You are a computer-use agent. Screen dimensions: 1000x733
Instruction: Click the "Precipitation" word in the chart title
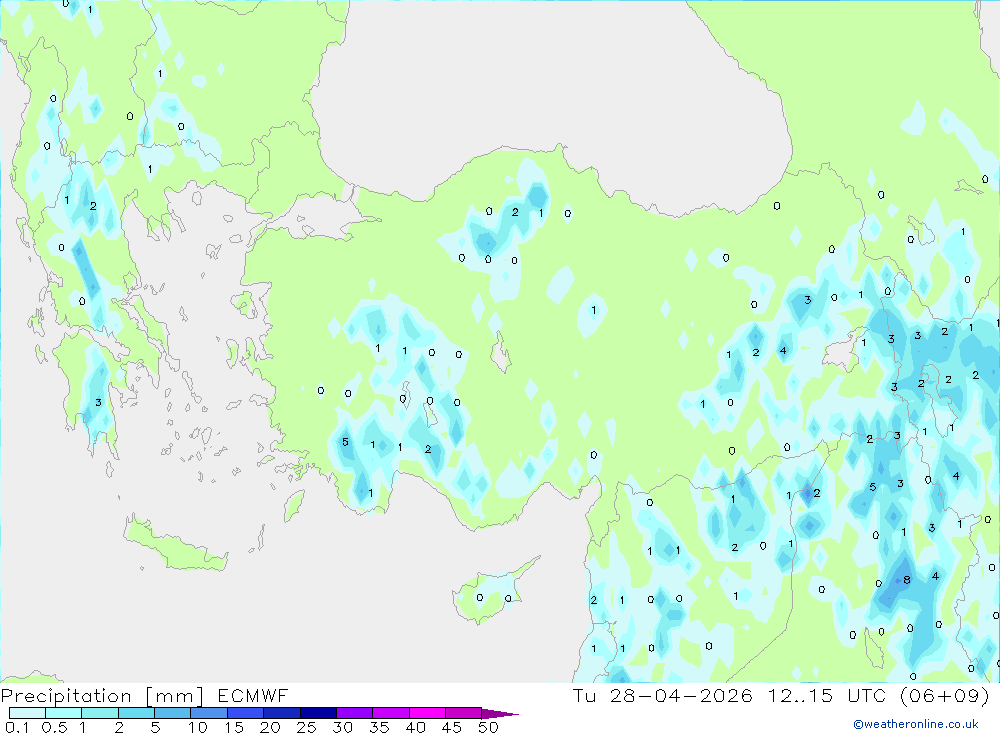pyautogui.click(x=66, y=696)
